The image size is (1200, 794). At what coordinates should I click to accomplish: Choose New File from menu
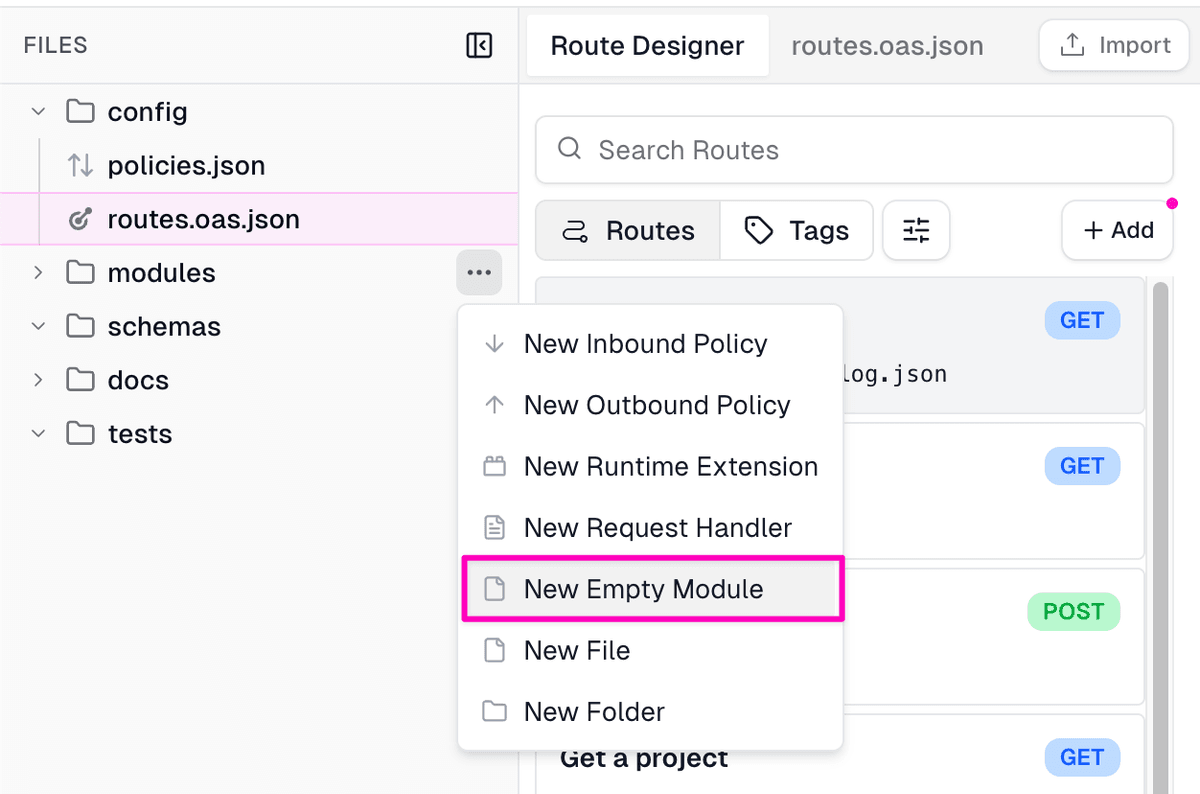pos(650,651)
